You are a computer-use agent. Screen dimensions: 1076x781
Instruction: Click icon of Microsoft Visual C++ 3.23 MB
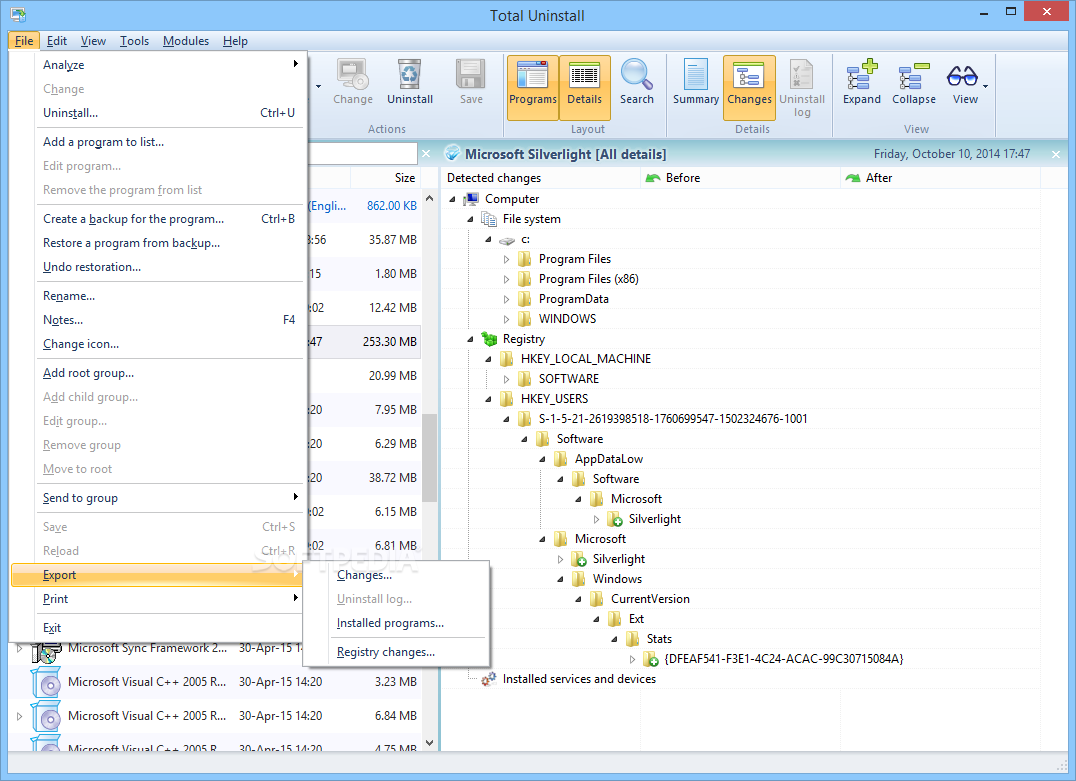click(47, 682)
